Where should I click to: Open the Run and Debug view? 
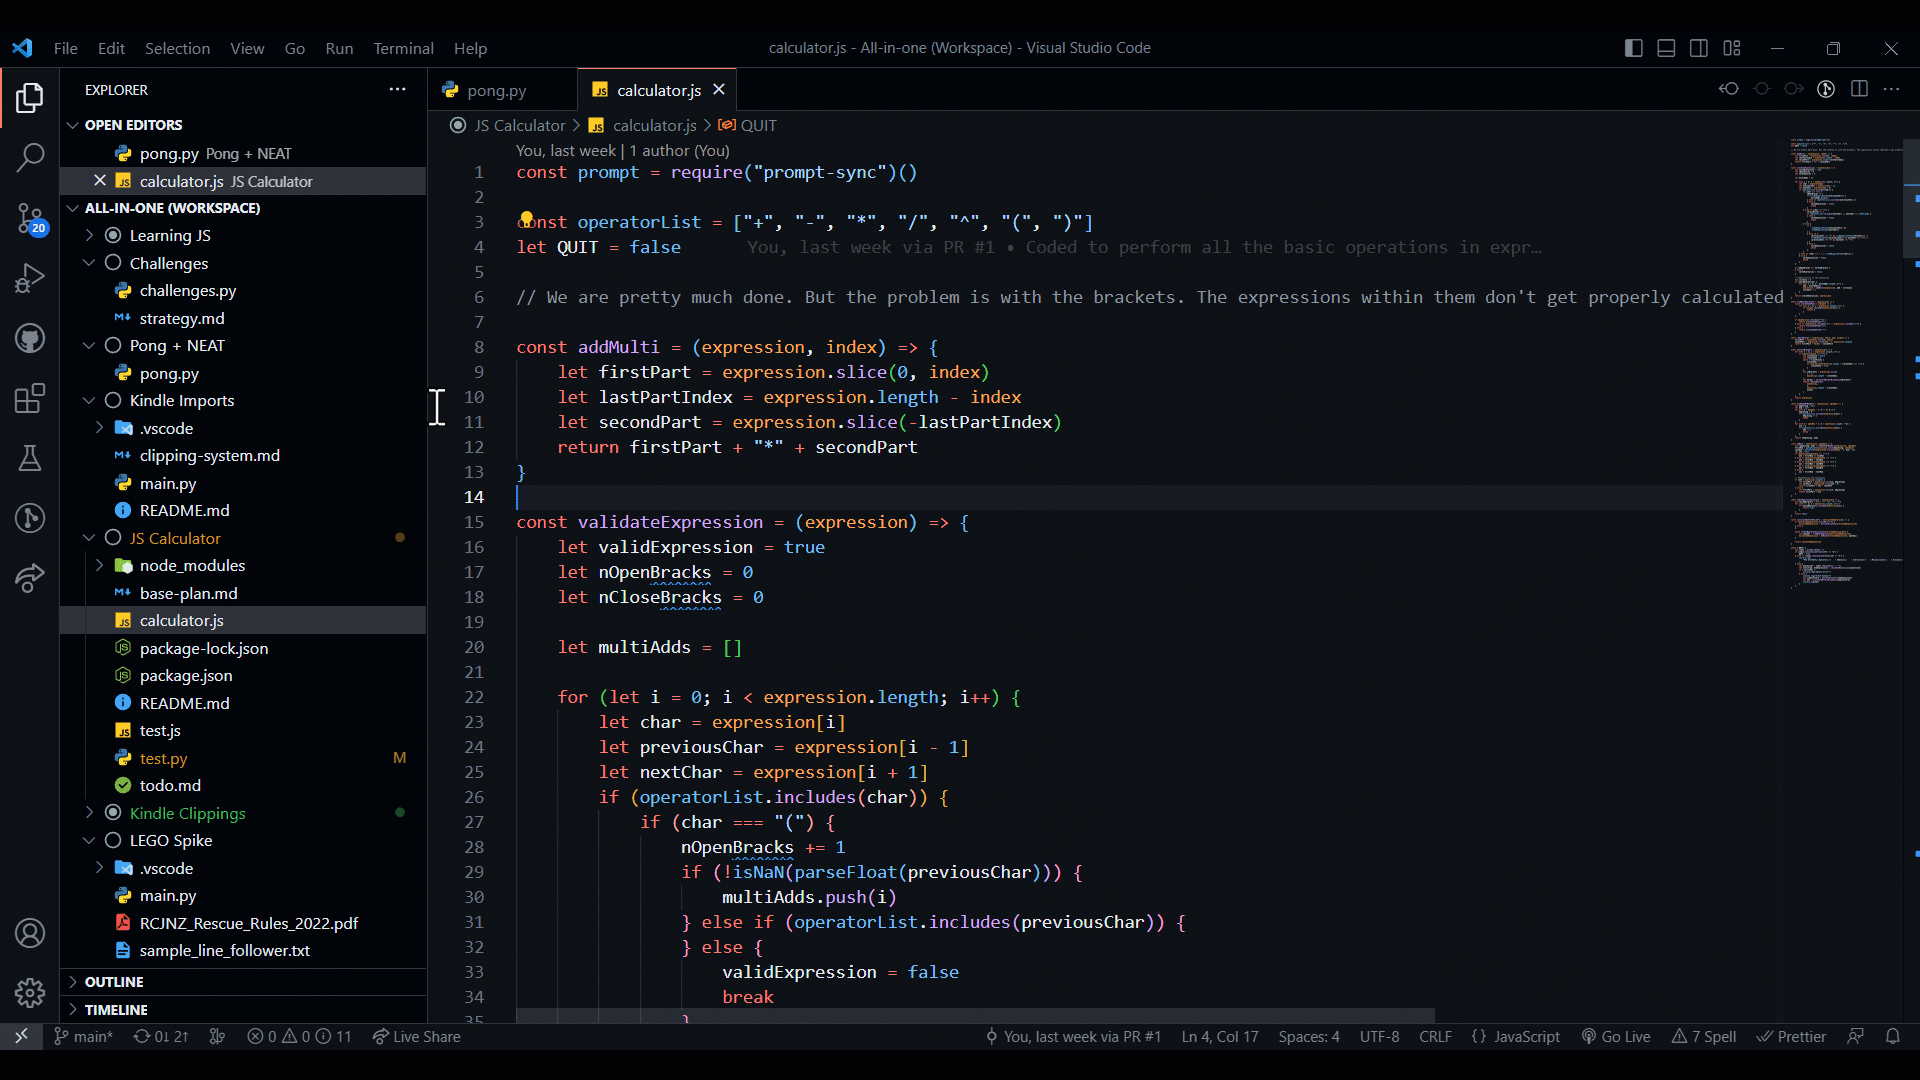pos(30,278)
